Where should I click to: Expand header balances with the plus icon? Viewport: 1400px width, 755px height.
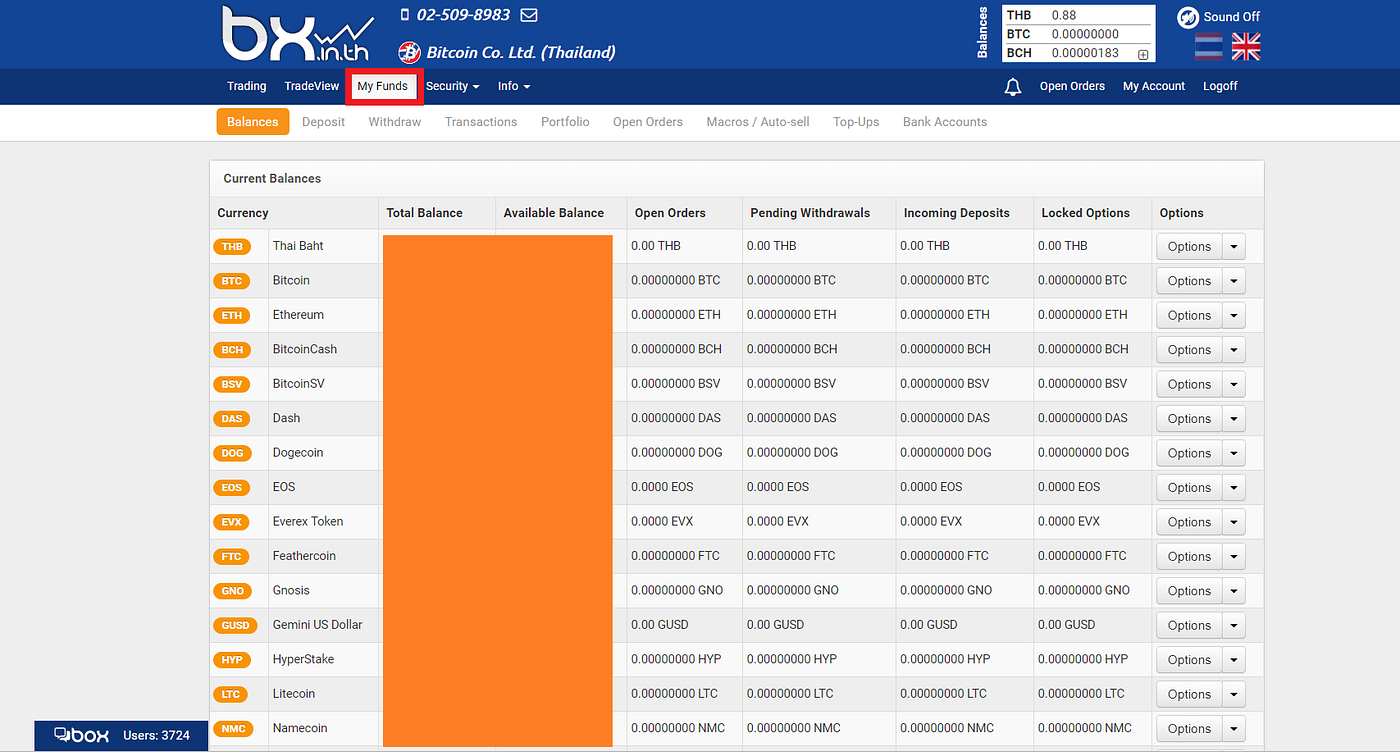click(x=1143, y=54)
